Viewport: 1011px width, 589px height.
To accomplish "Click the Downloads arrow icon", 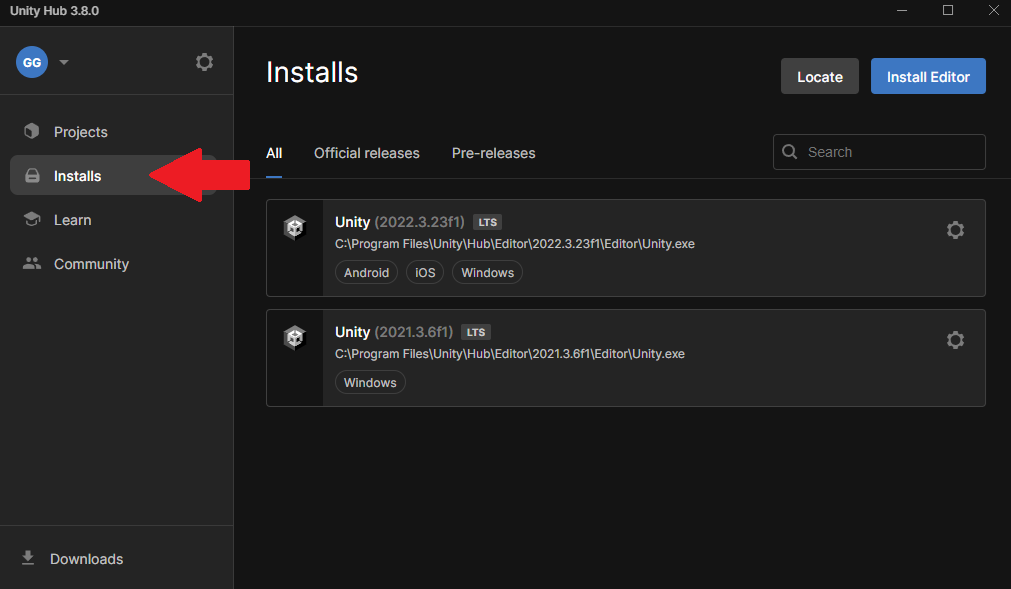I will 28,558.
